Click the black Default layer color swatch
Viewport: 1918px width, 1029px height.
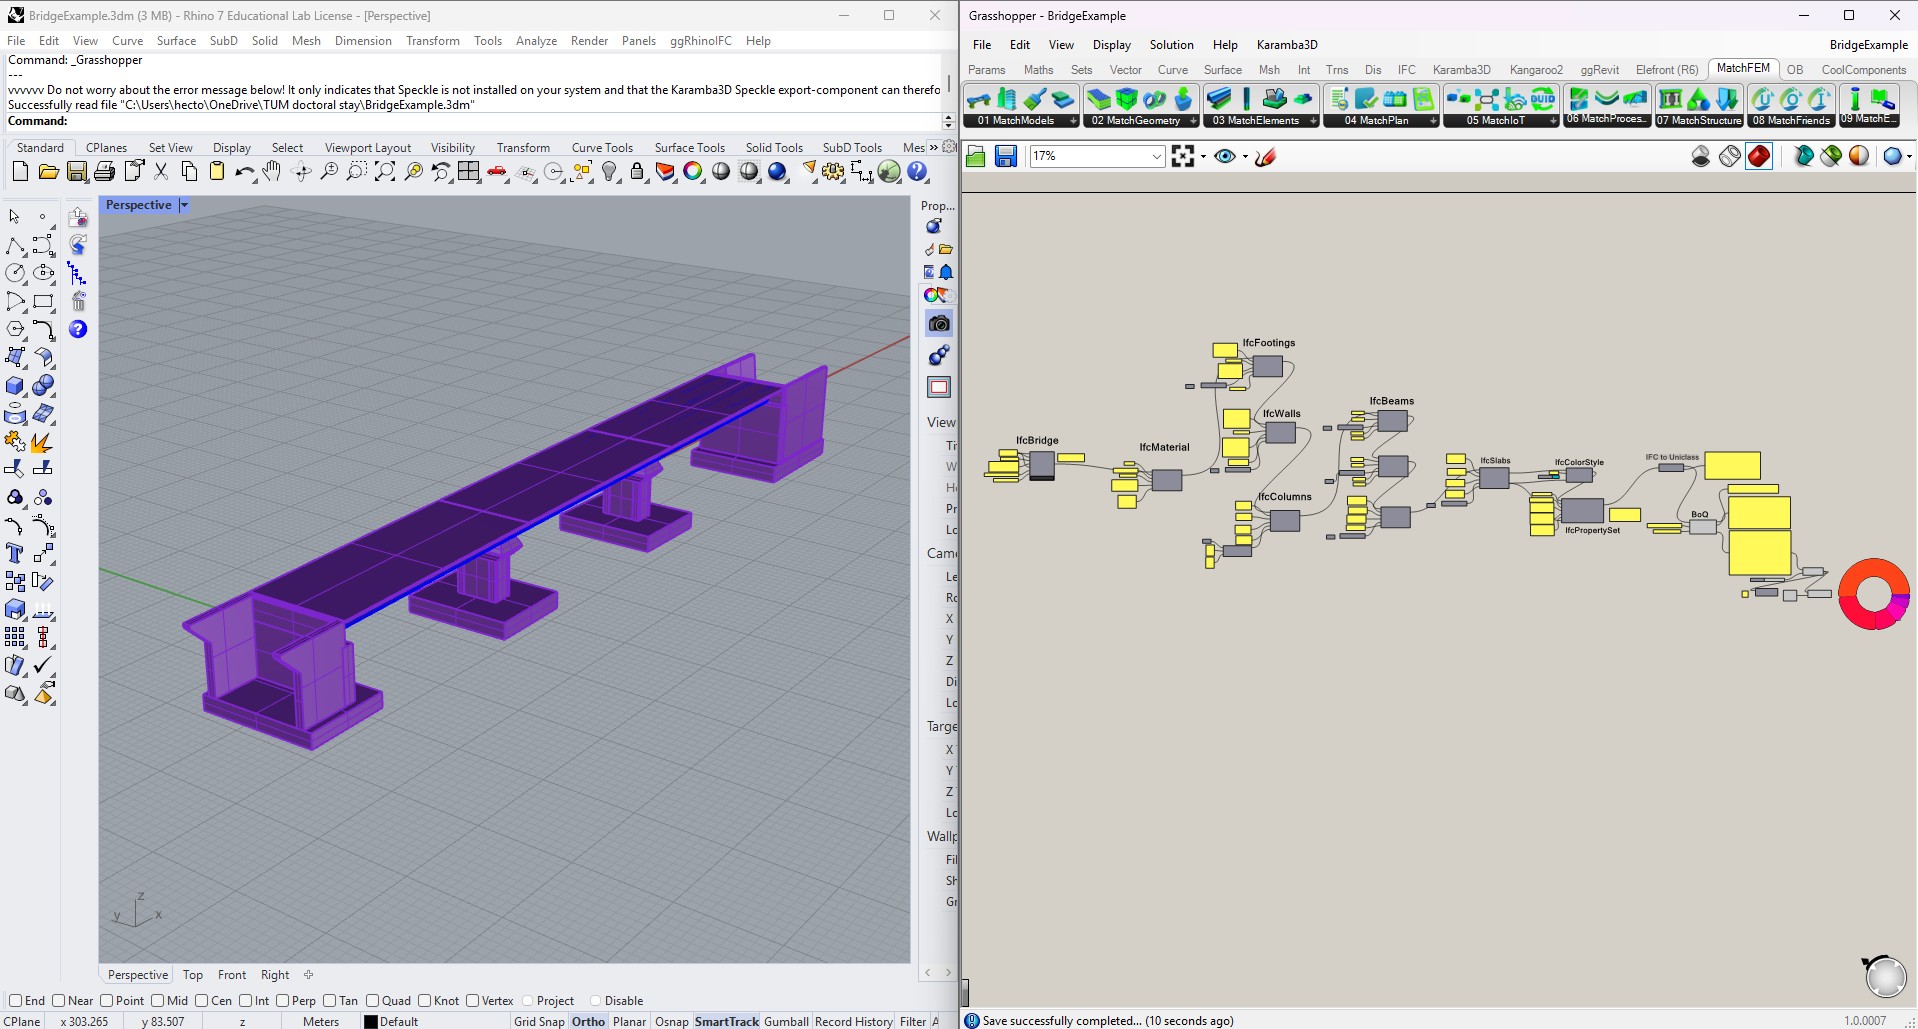pos(371,1021)
